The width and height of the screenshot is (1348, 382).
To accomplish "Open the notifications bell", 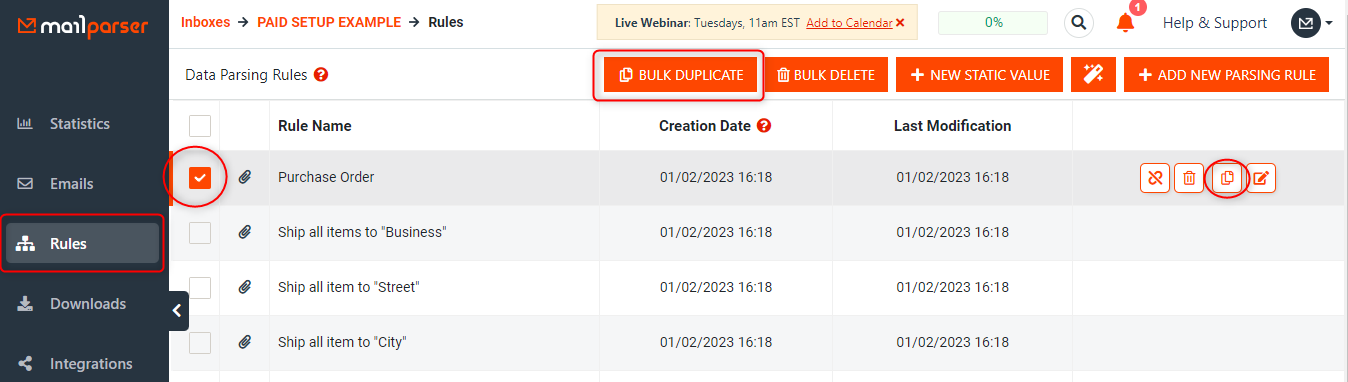I will [1126, 22].
